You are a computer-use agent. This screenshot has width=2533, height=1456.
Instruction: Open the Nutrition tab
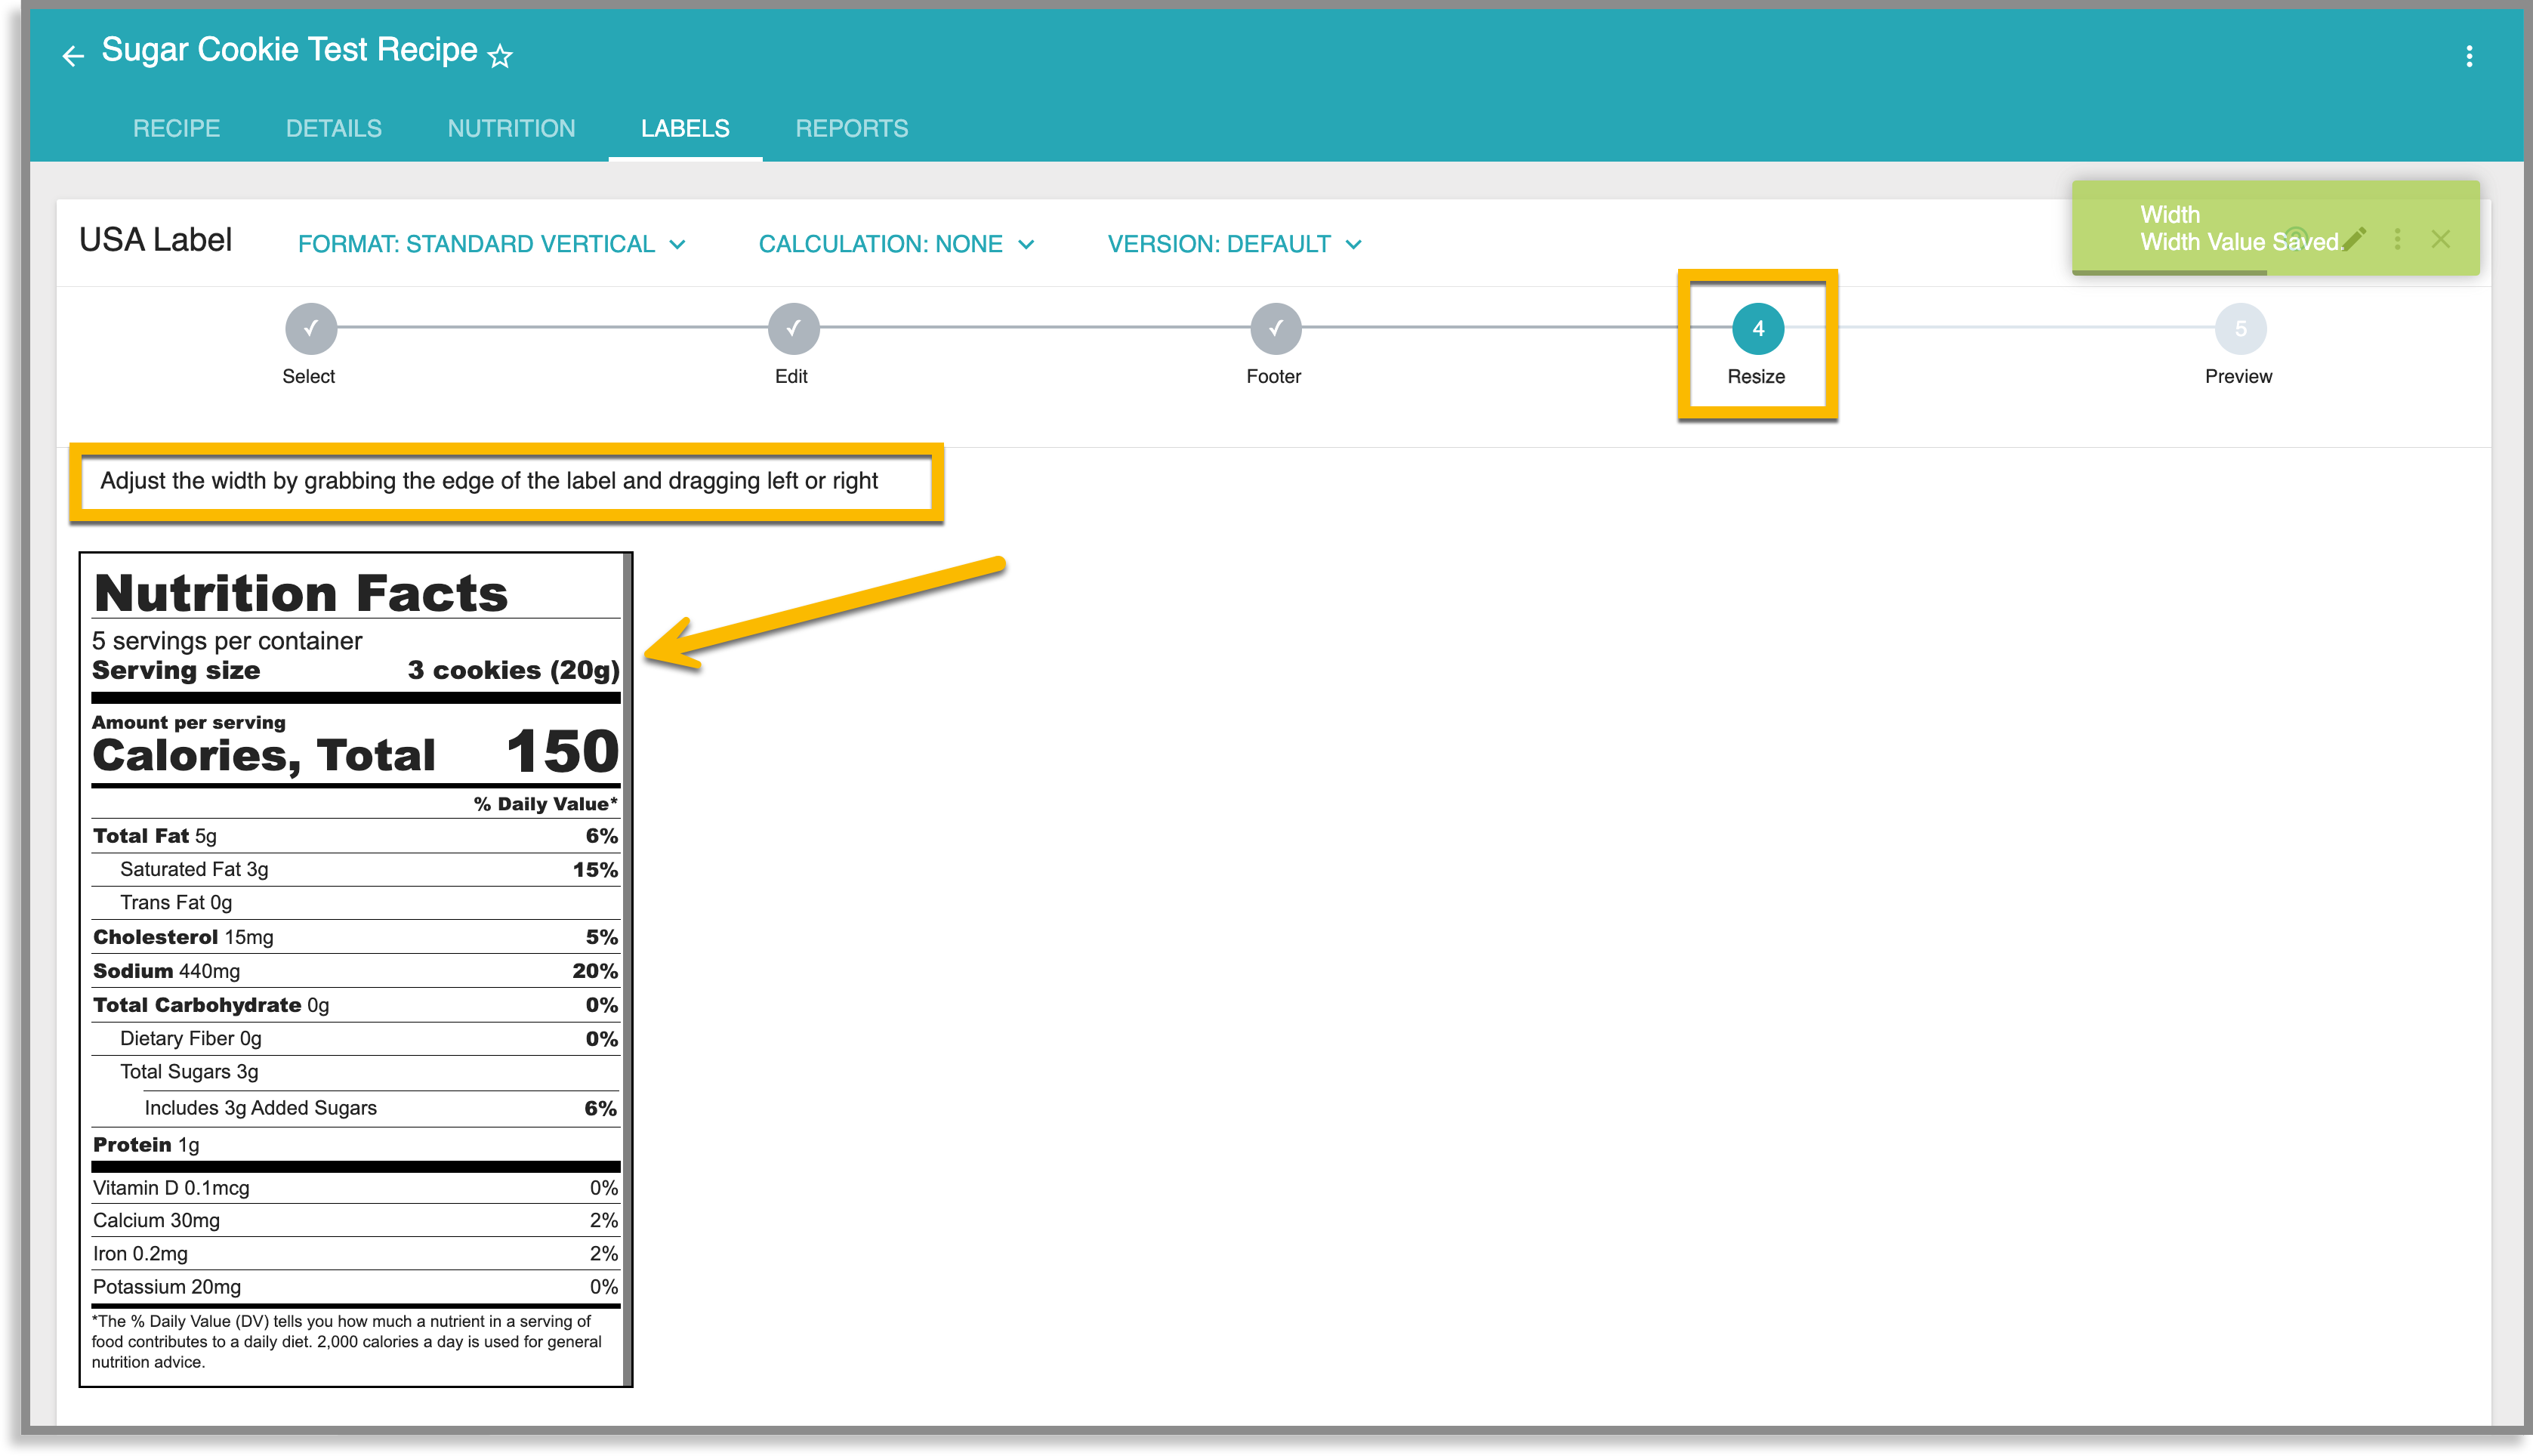pyautogui.click(x=511, y=128)
